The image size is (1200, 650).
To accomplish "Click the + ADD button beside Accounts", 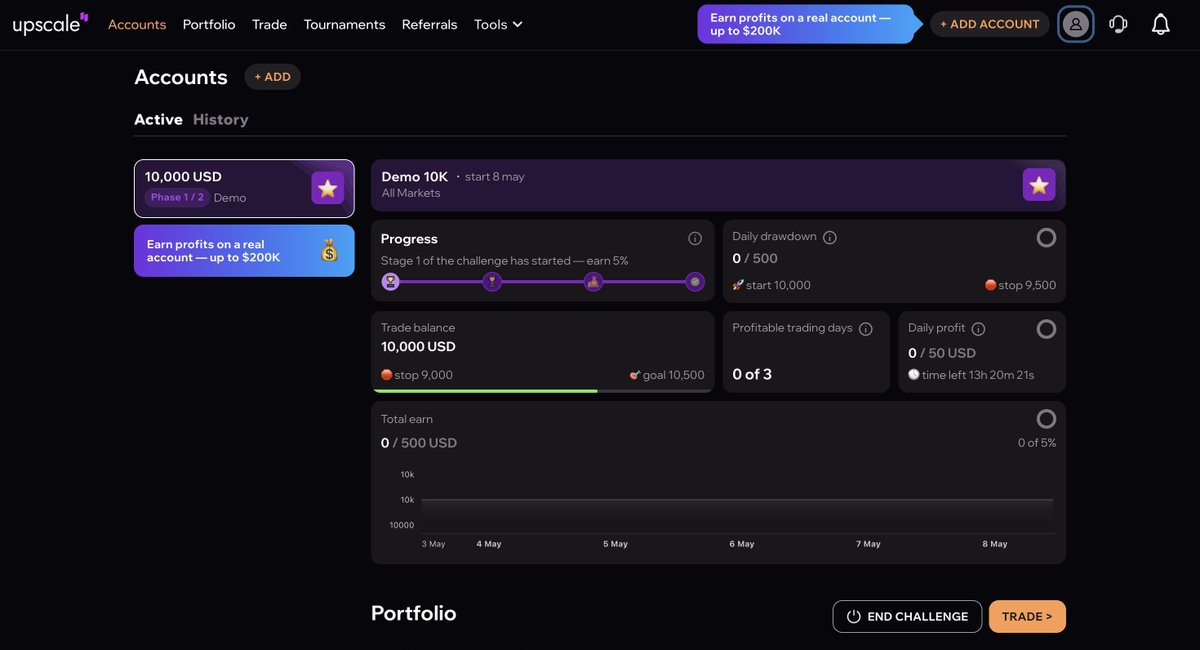I will click(272, 77).
